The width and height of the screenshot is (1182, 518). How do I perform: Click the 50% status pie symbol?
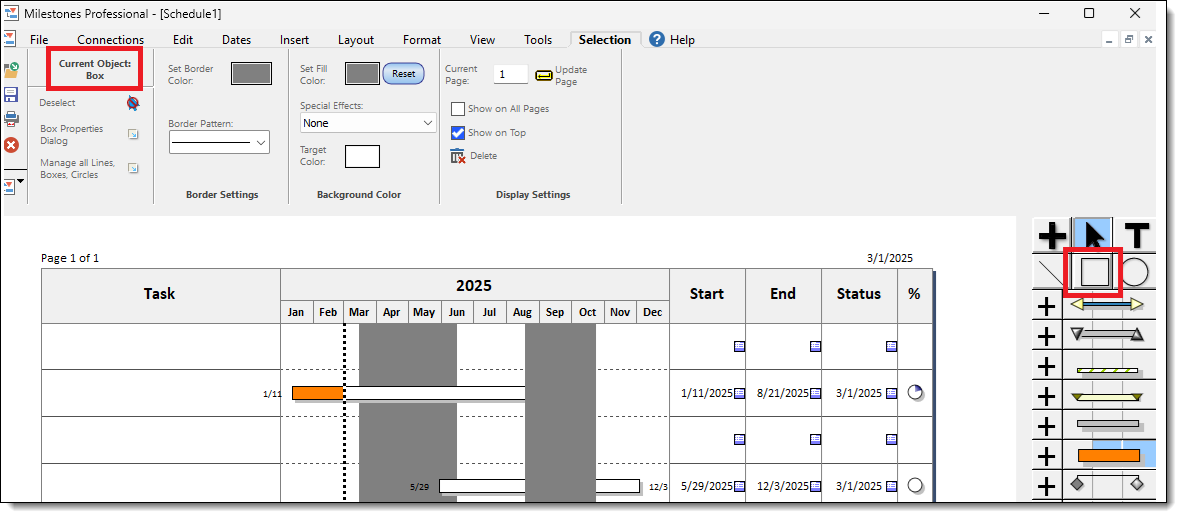(x=914, y=393)
